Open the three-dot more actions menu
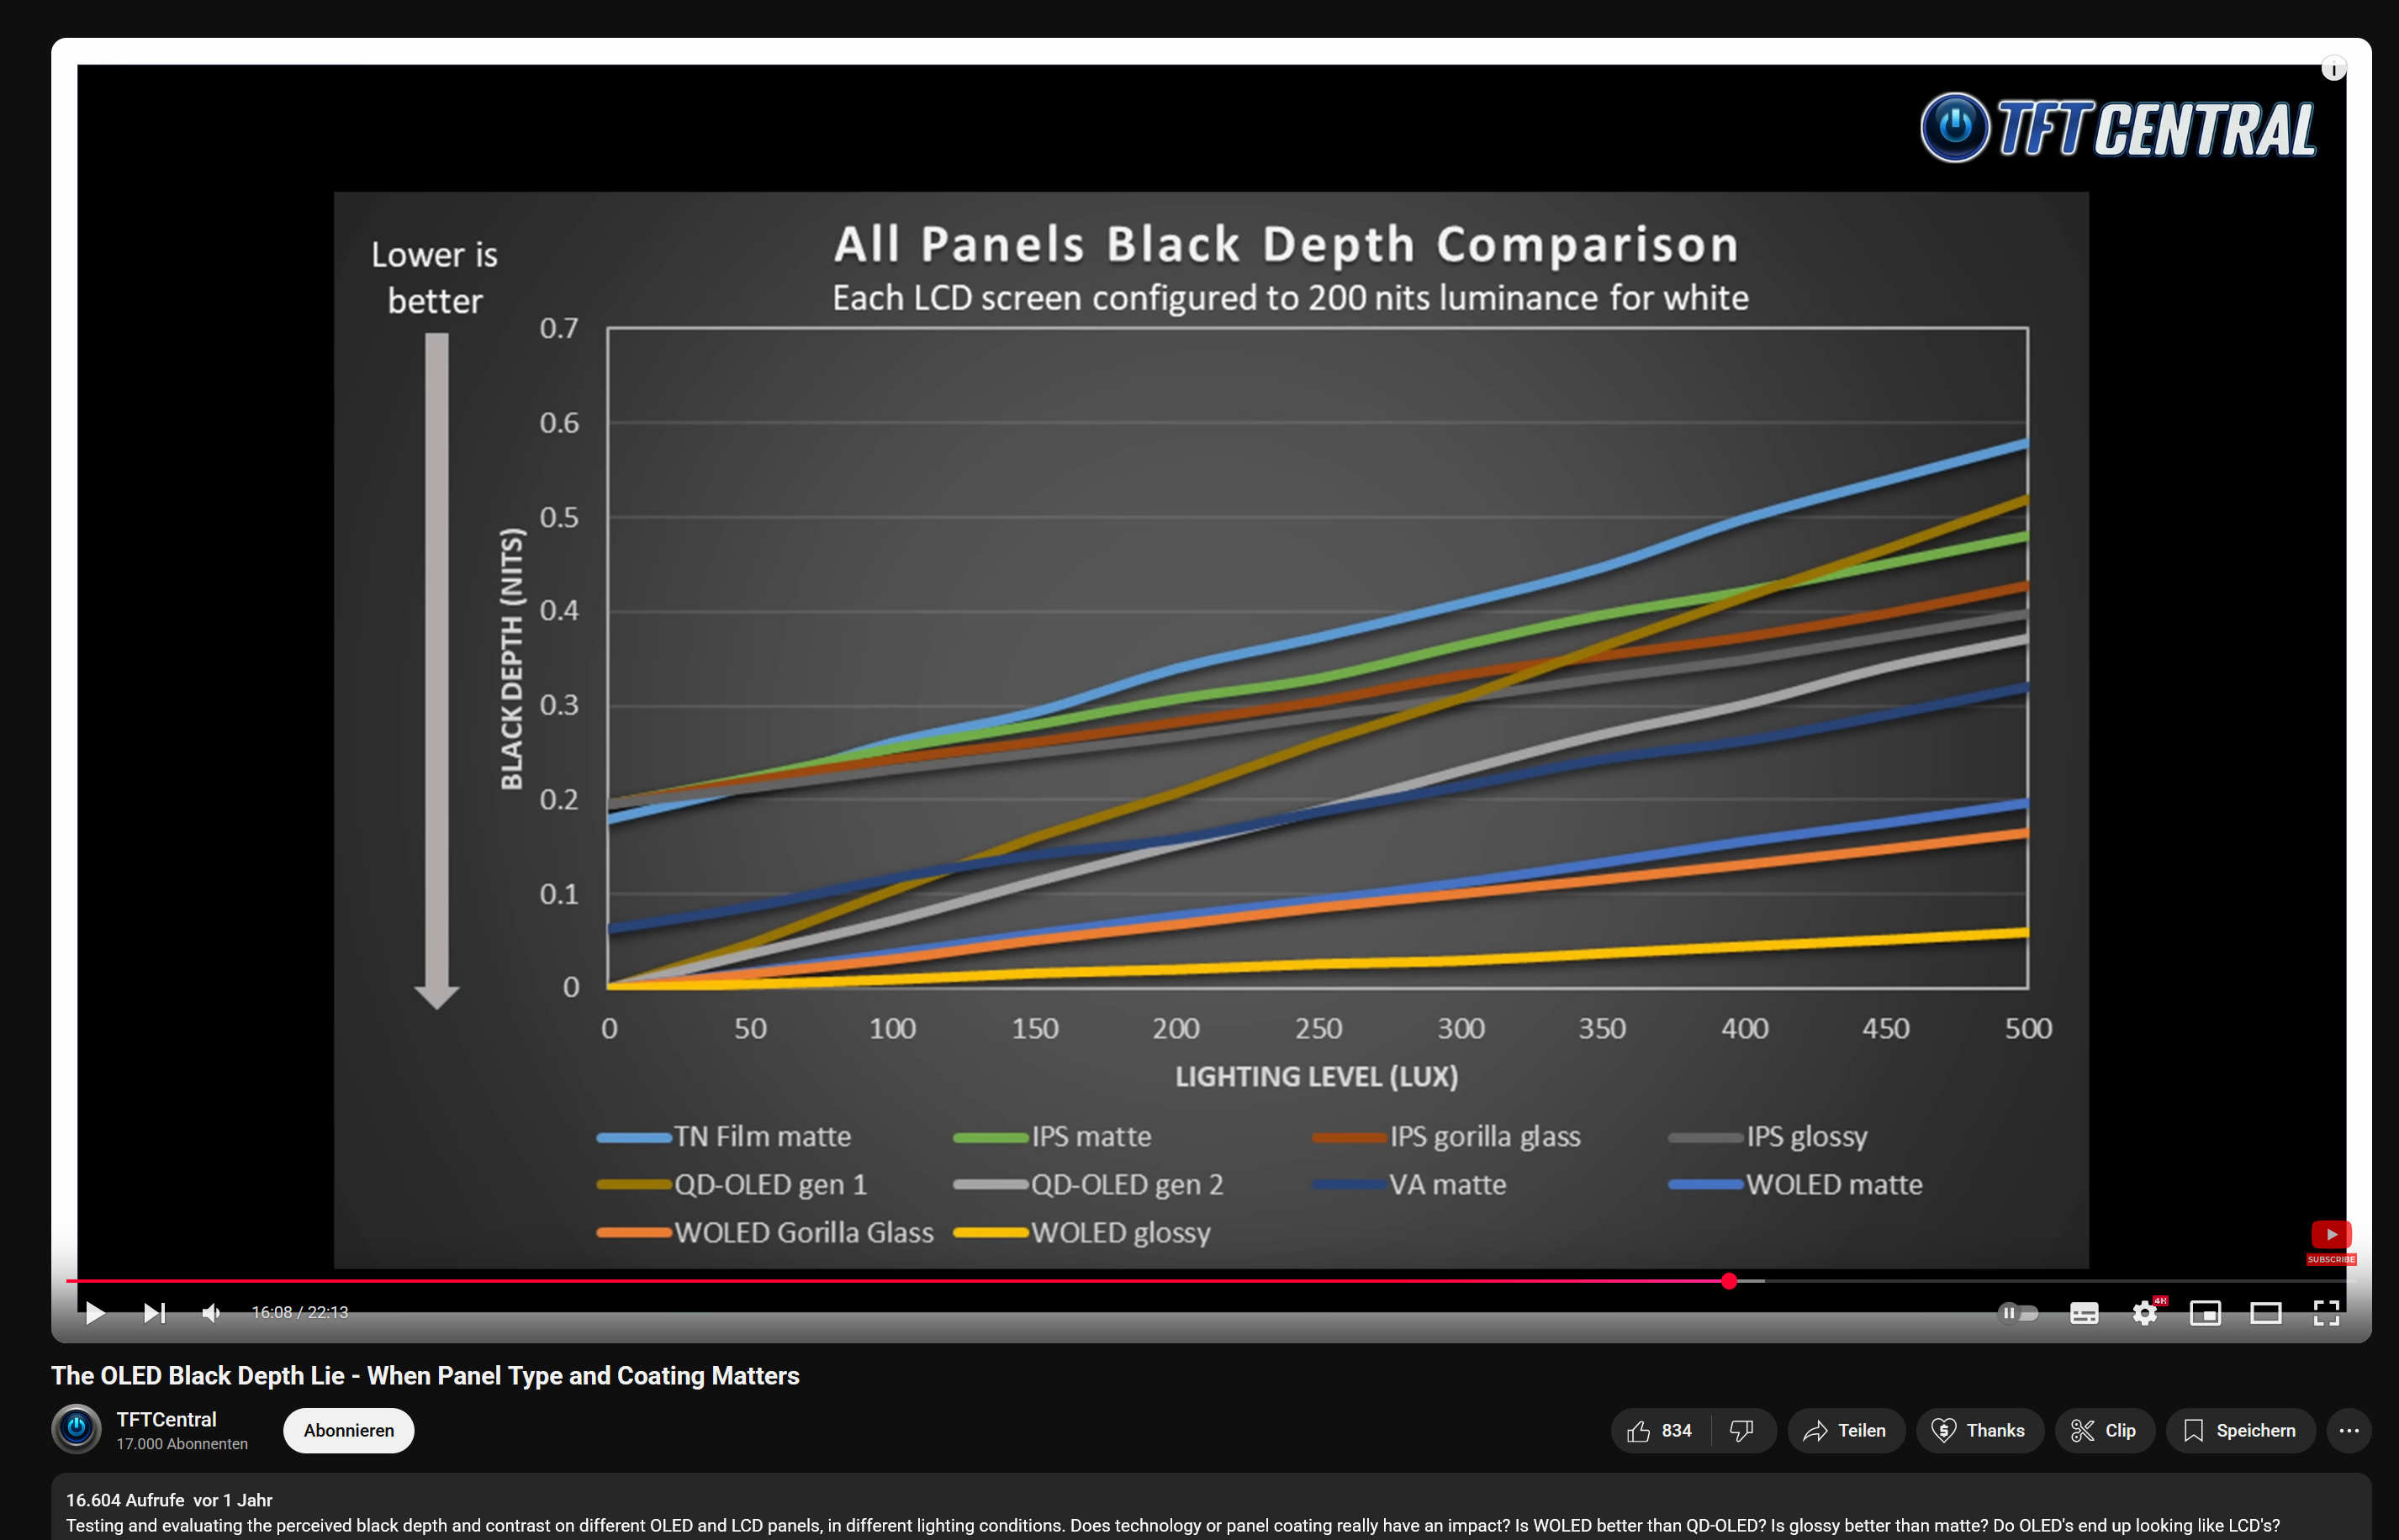 (x=2349, y=1430)
